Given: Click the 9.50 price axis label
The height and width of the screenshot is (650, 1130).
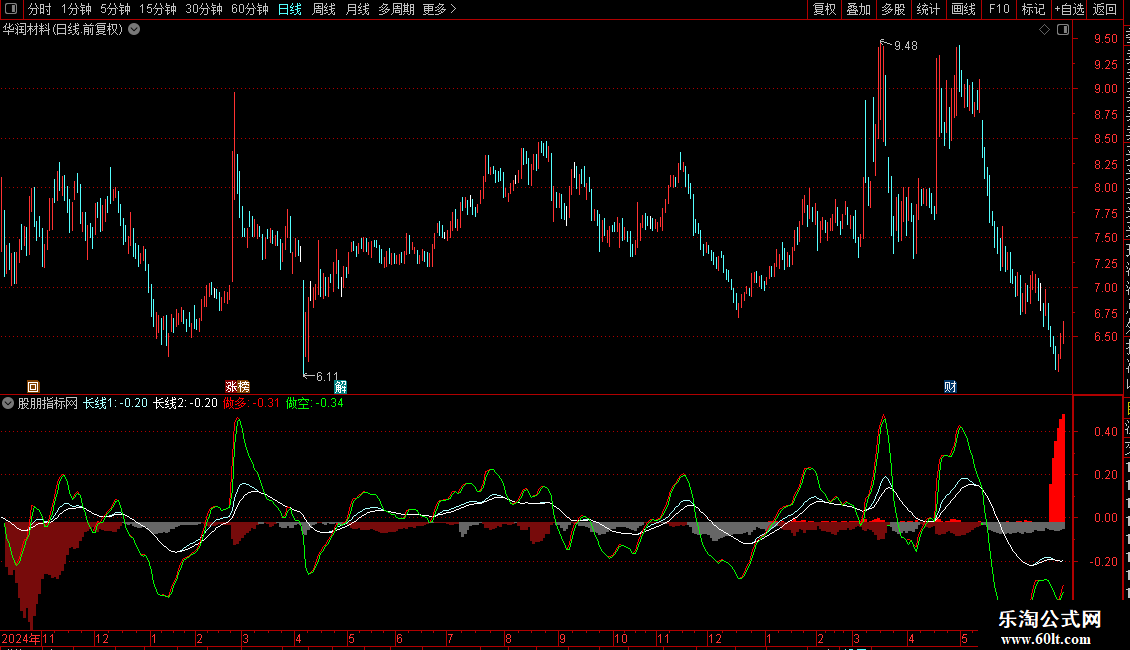Looking at the screenshot, I should tap(1105, 39).
